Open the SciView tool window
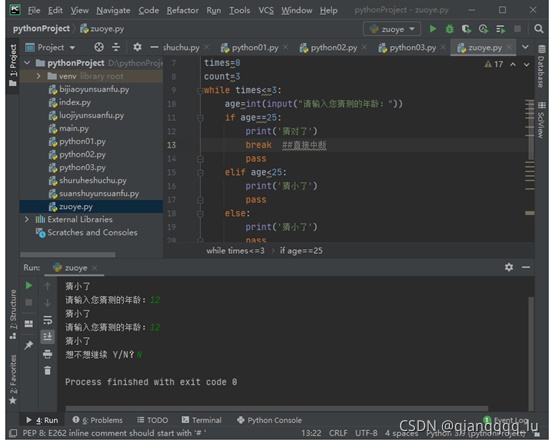Image resolution: width=554 pixels, height=445 pixels. (541, 120)
